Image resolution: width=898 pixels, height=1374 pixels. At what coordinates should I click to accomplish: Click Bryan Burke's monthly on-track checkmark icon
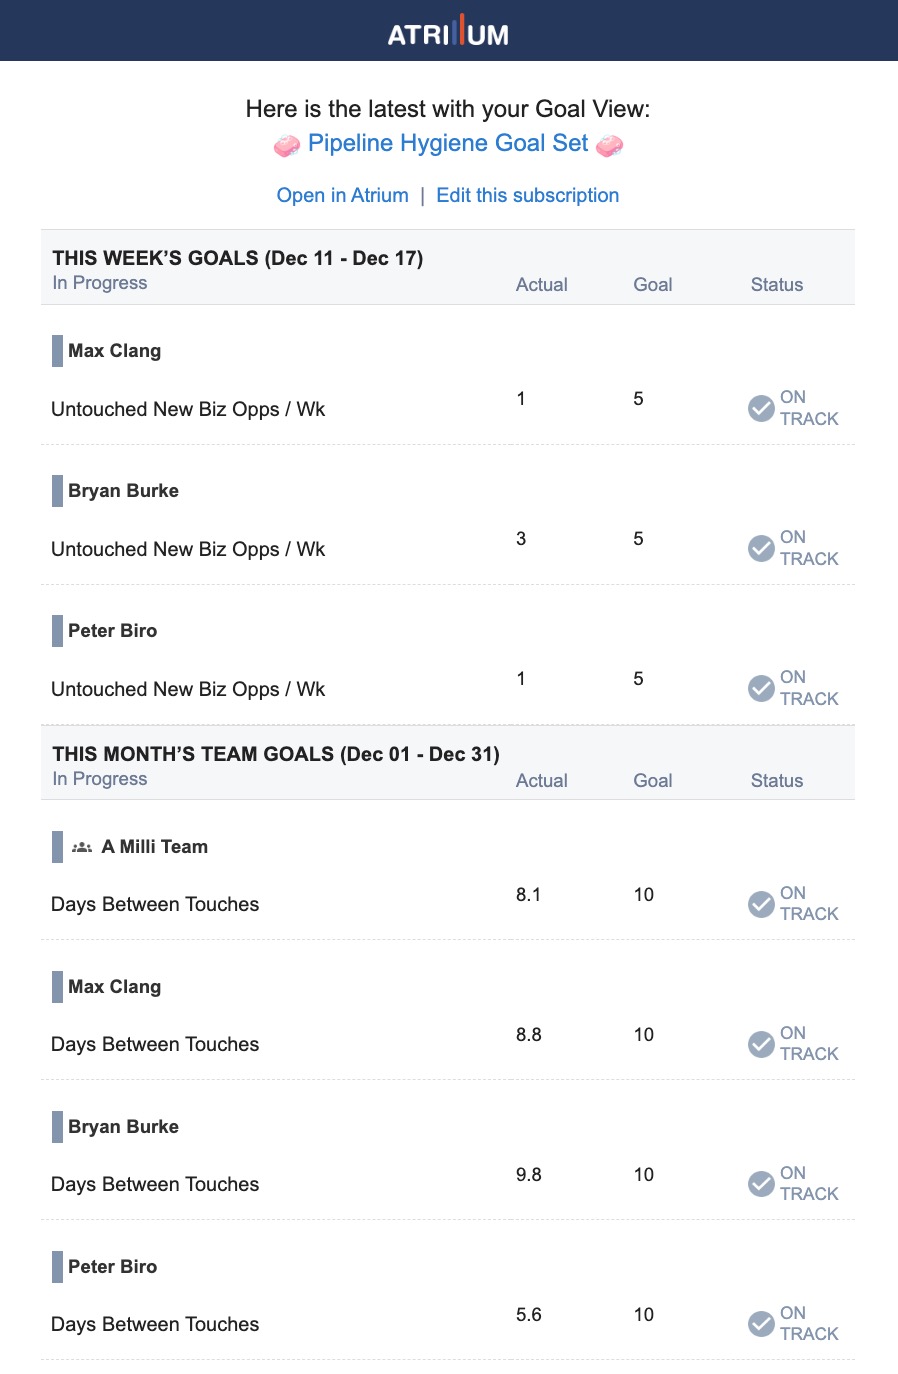point(761,1184)
